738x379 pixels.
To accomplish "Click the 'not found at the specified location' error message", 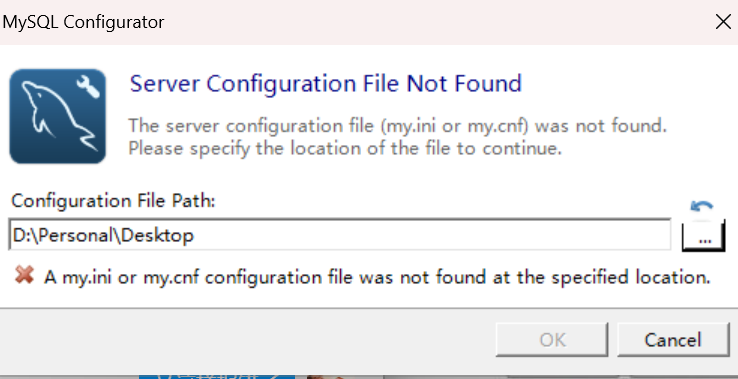I will point(377,277).
